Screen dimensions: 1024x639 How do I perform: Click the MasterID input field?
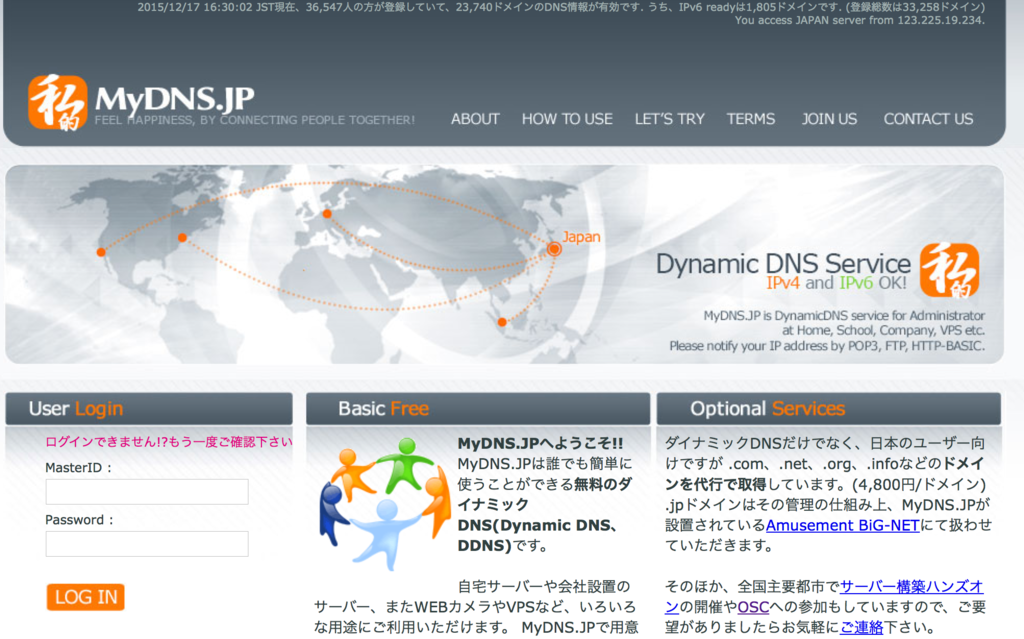click(147, 491)
